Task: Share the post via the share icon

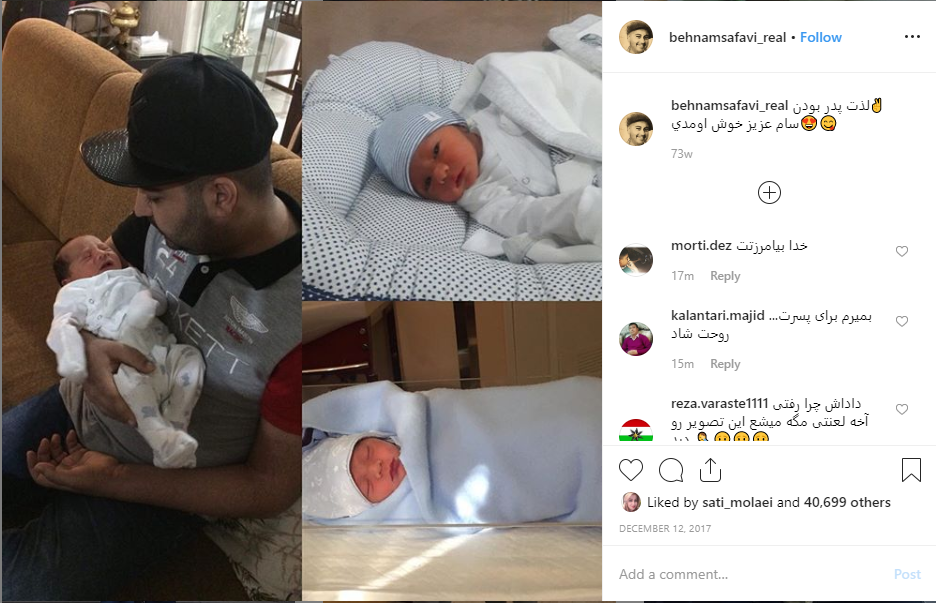Action: (710, 470)
